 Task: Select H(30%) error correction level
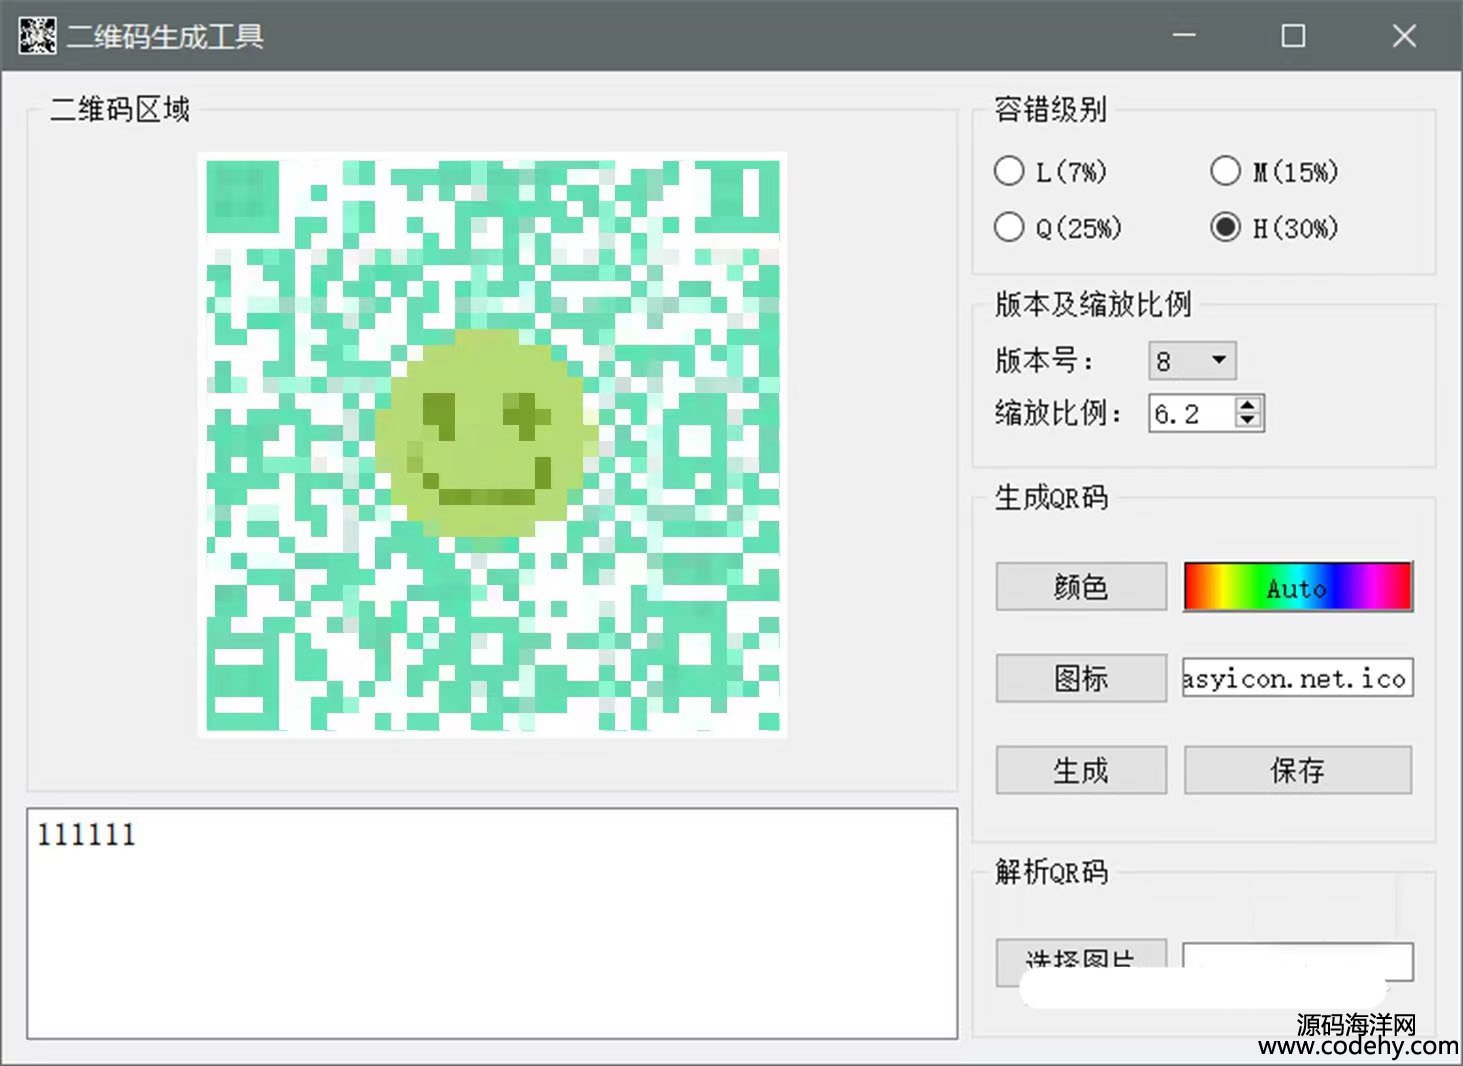(1225, 228)
